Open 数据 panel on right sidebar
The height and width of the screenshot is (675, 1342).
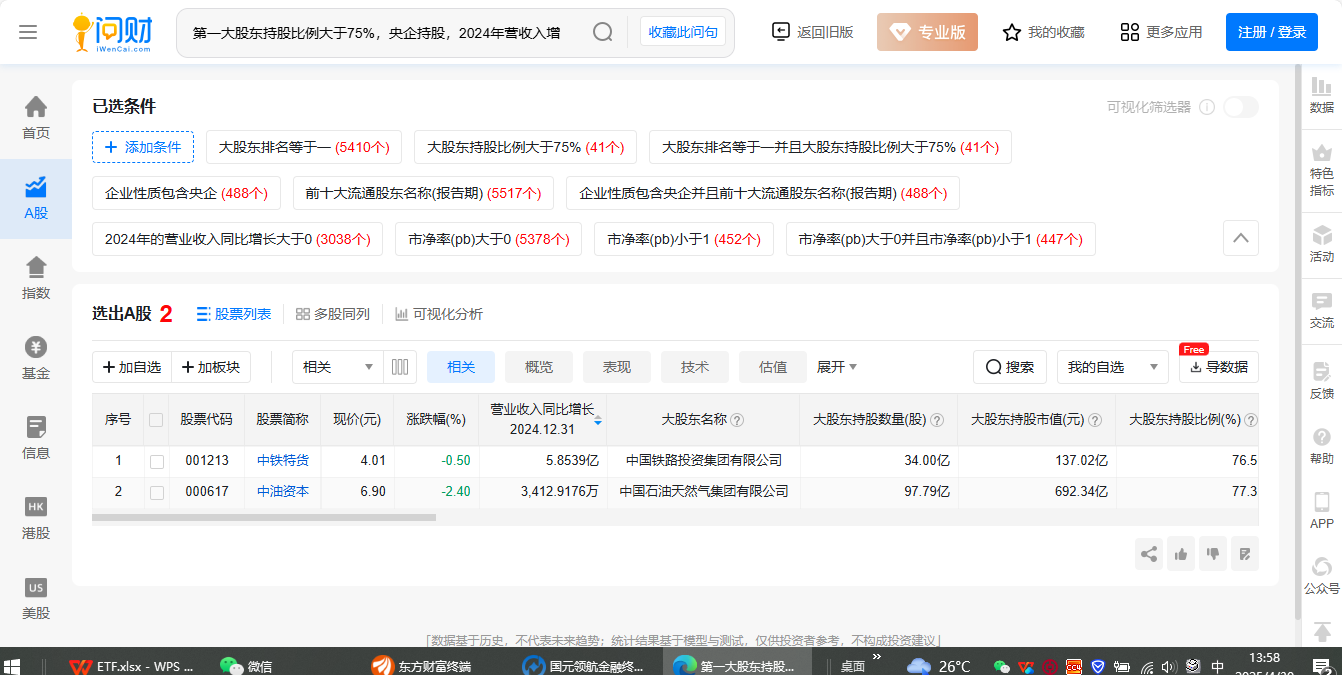click(1322, 95)
